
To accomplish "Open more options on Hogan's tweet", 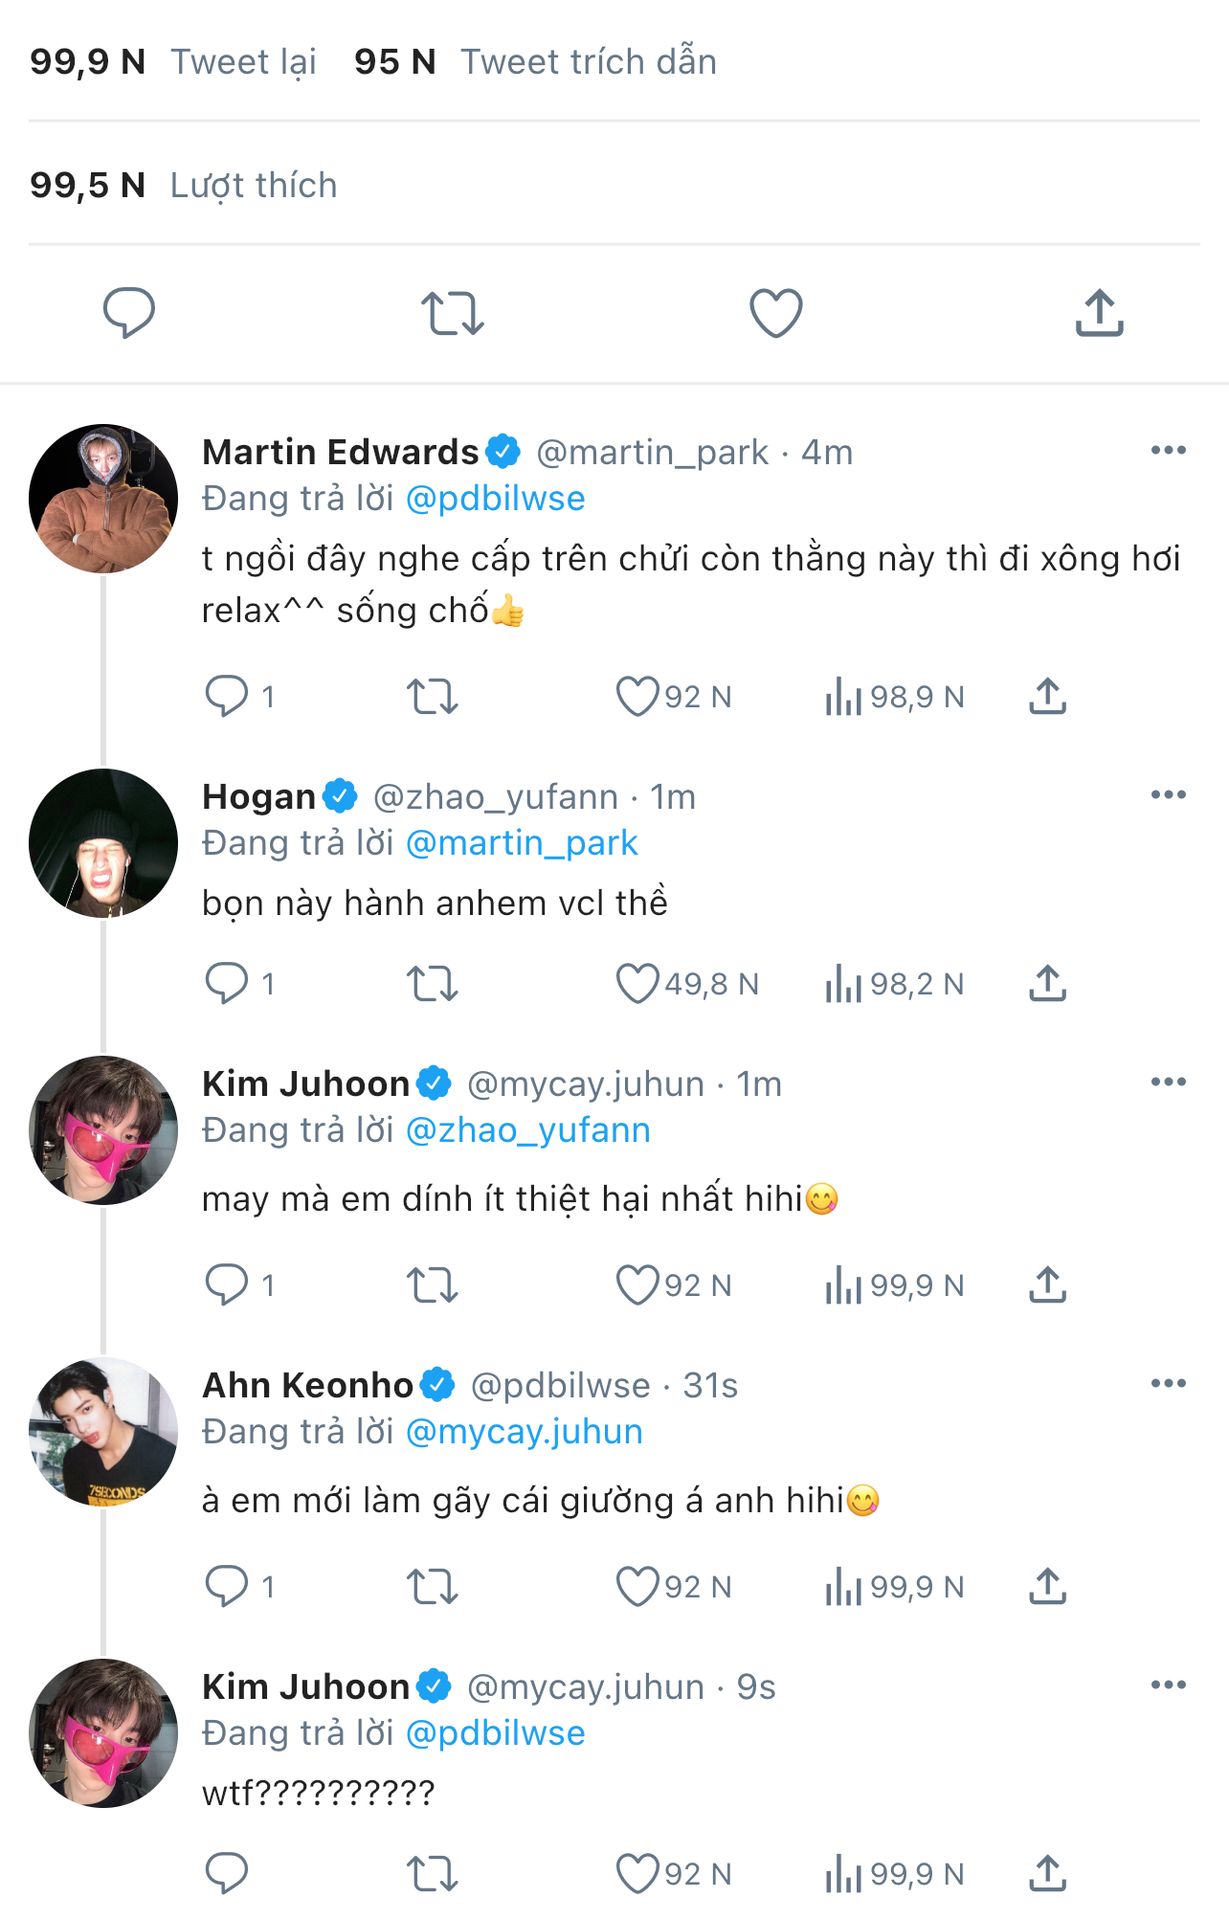I will click(1167, 796).
